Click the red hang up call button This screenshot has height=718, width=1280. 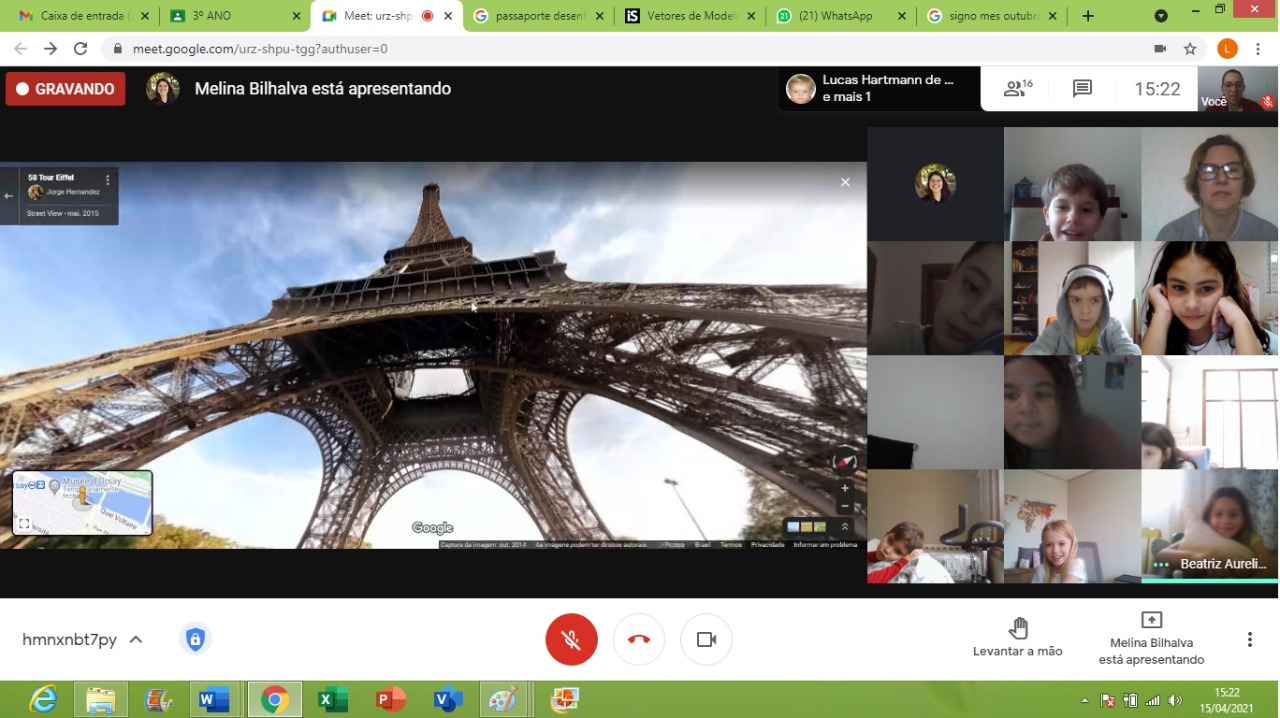click(x=639, y=639)
